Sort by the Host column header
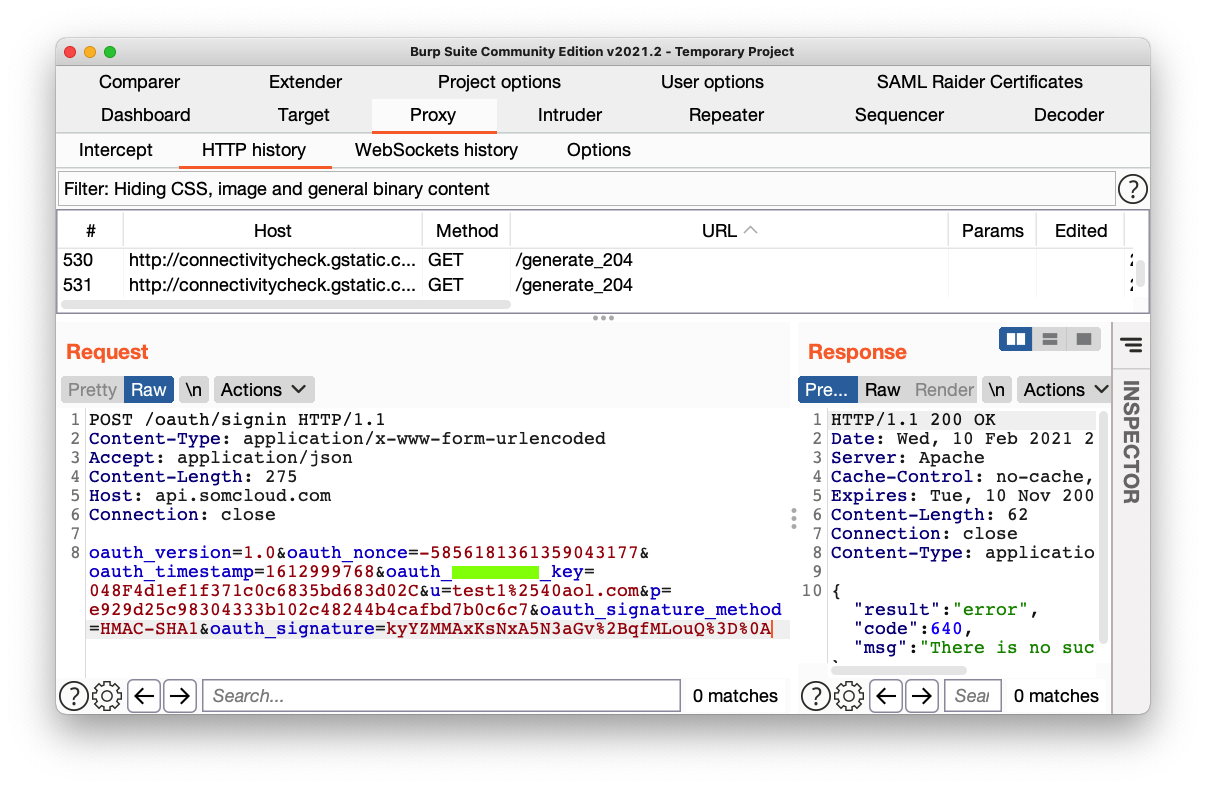 tap(272, 231)
